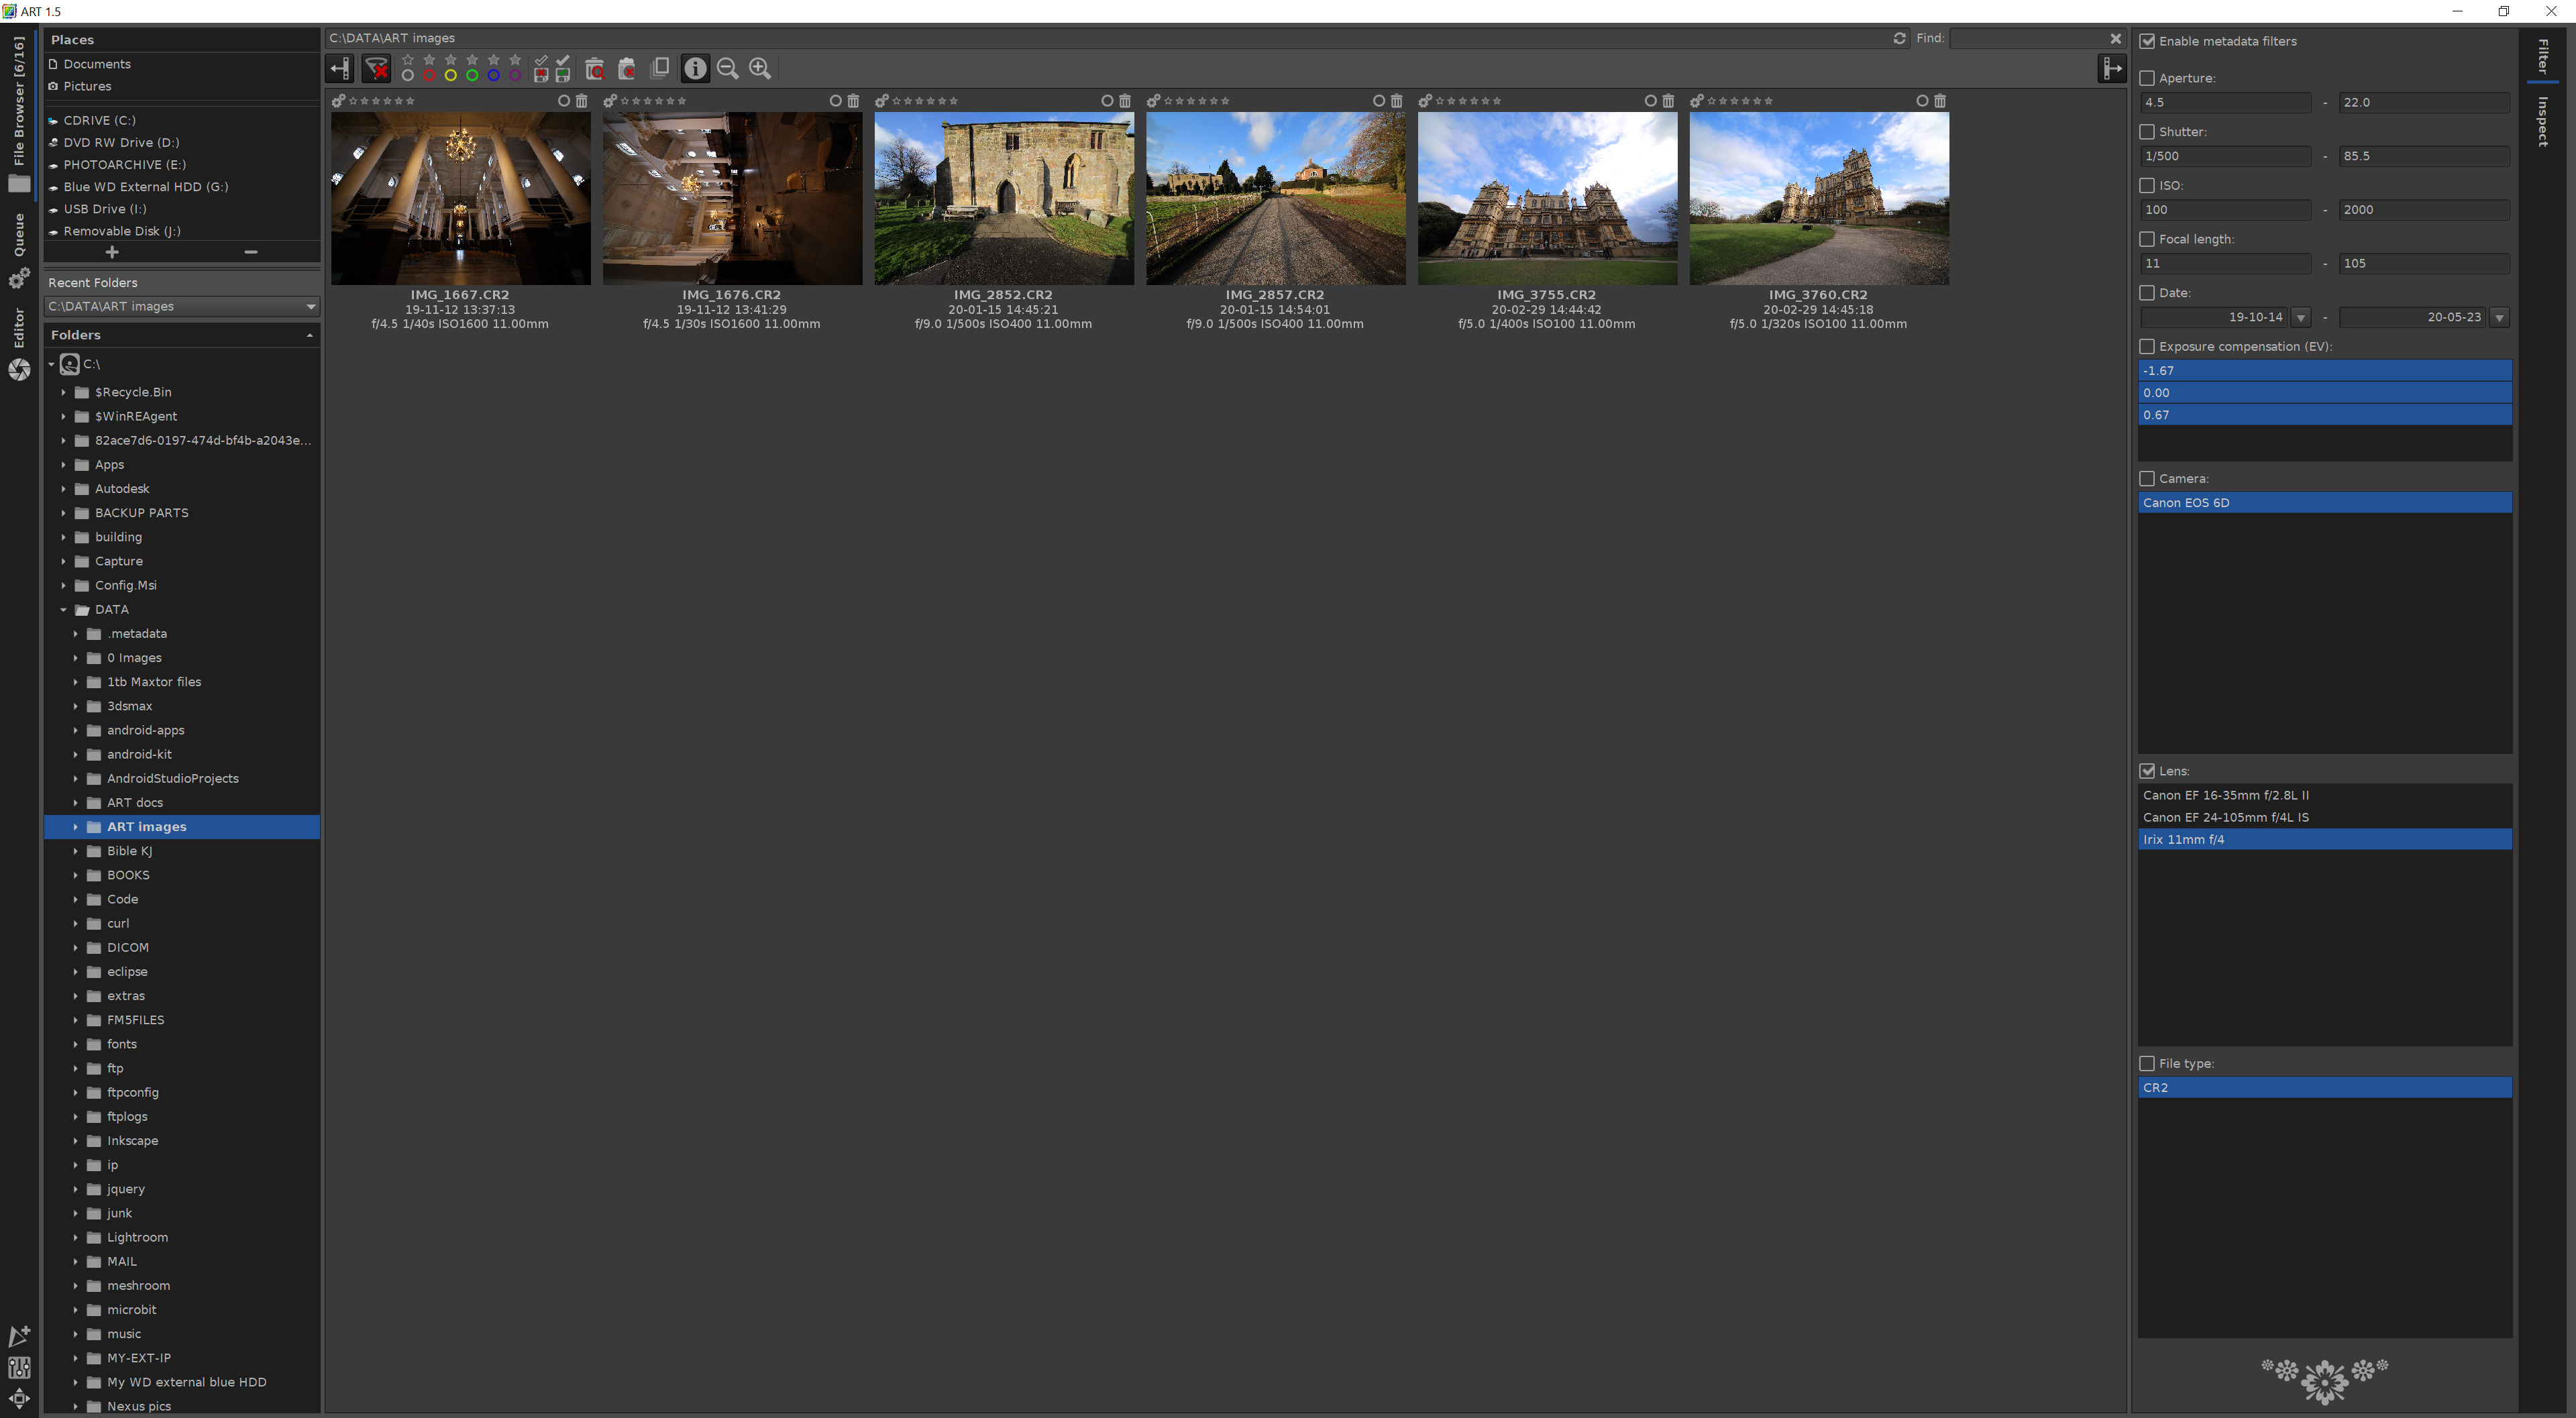Click the show trash contents icon
2576x1418 pixels.
pyautogui.click(x=595, y=68)
